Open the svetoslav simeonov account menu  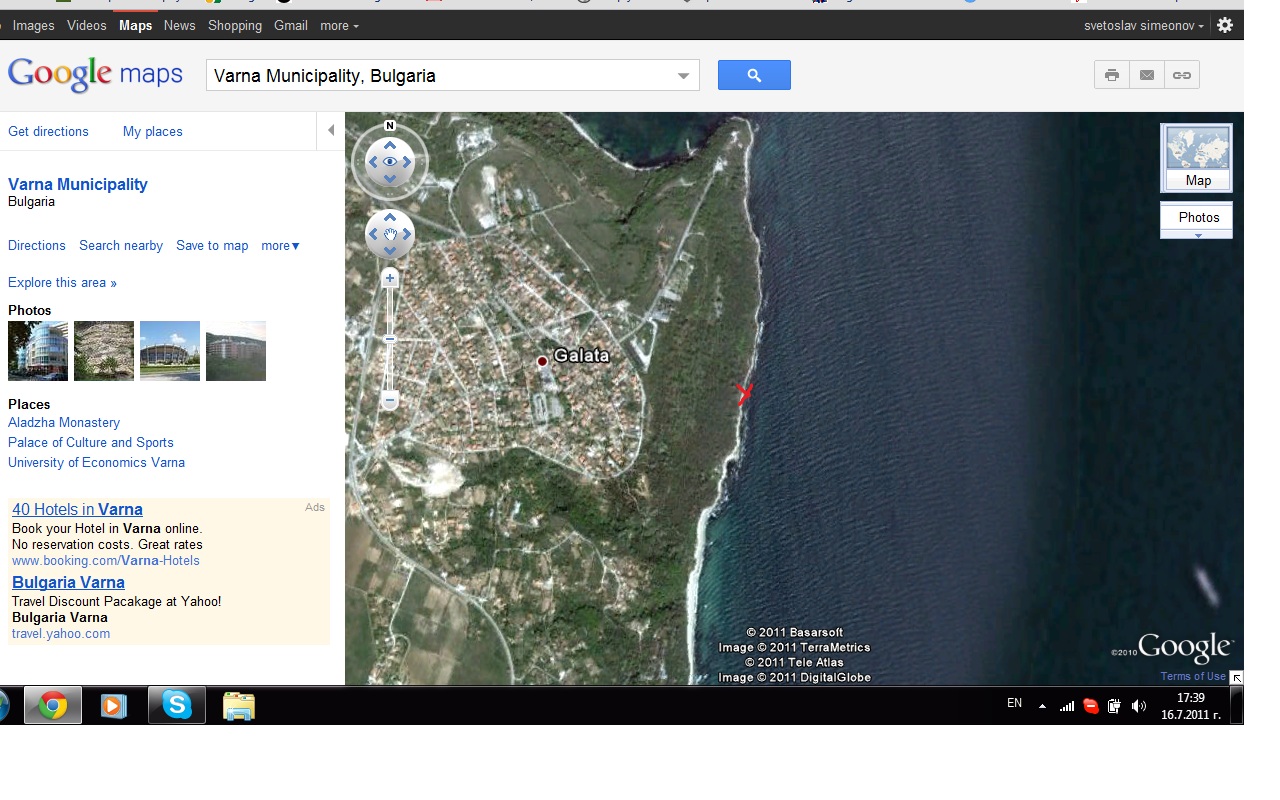1144,26
